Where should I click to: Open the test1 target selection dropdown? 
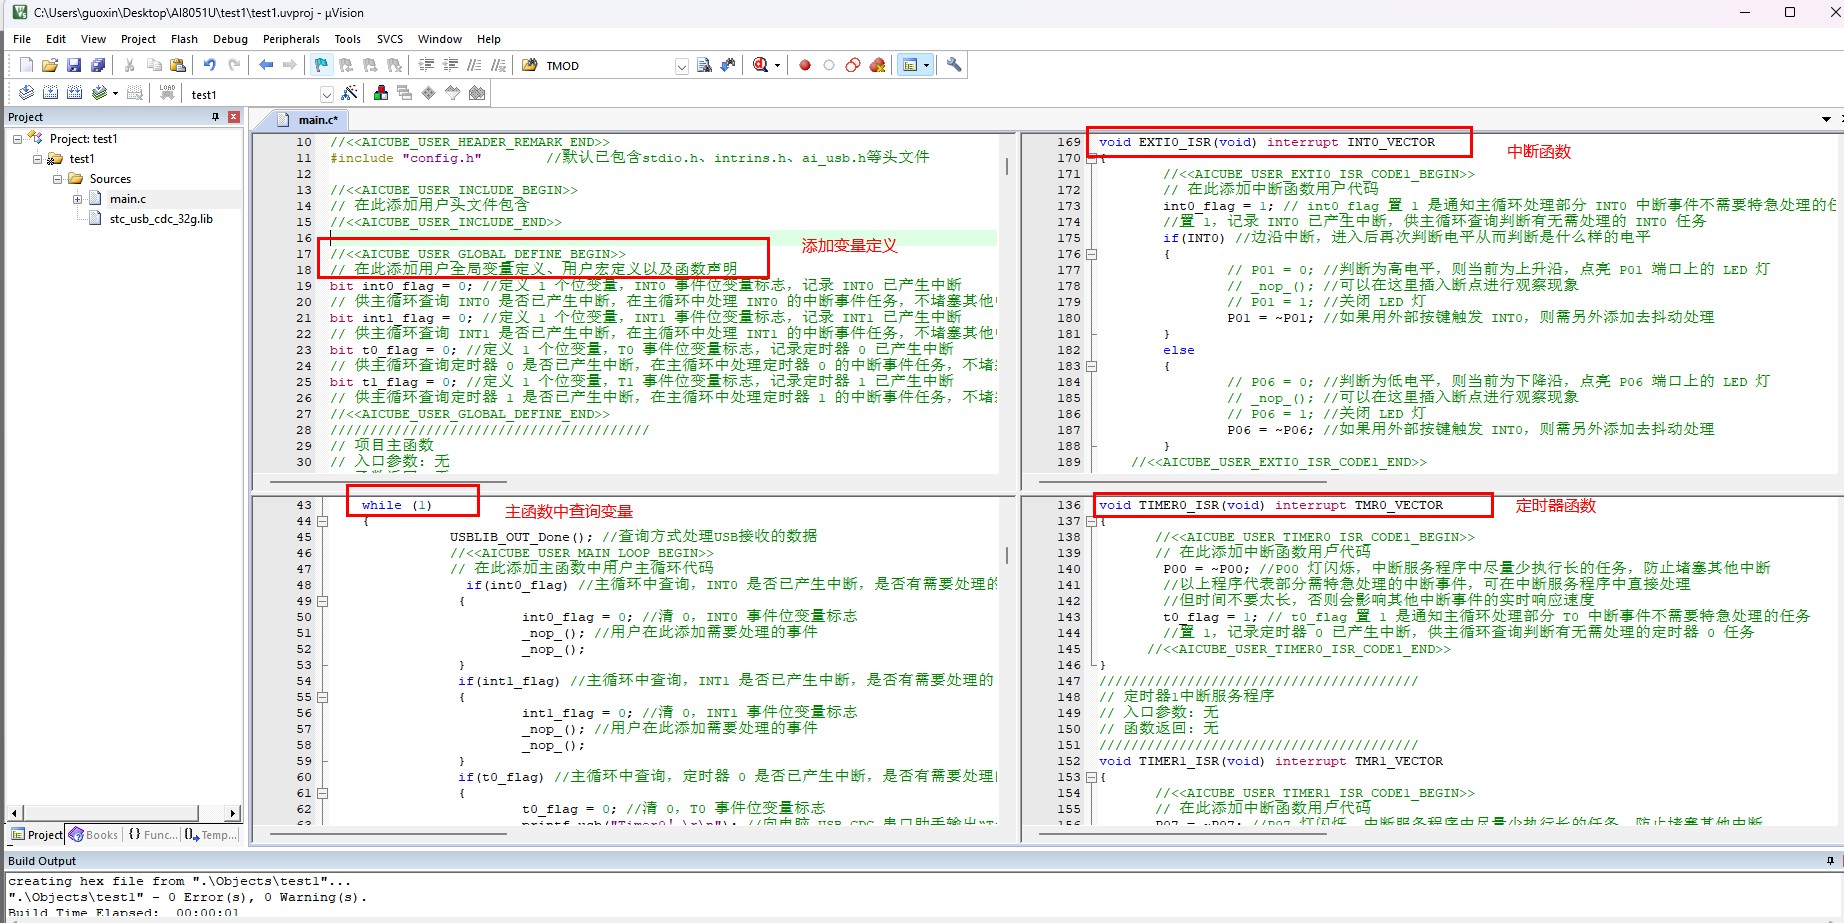(x=326, y=94)
